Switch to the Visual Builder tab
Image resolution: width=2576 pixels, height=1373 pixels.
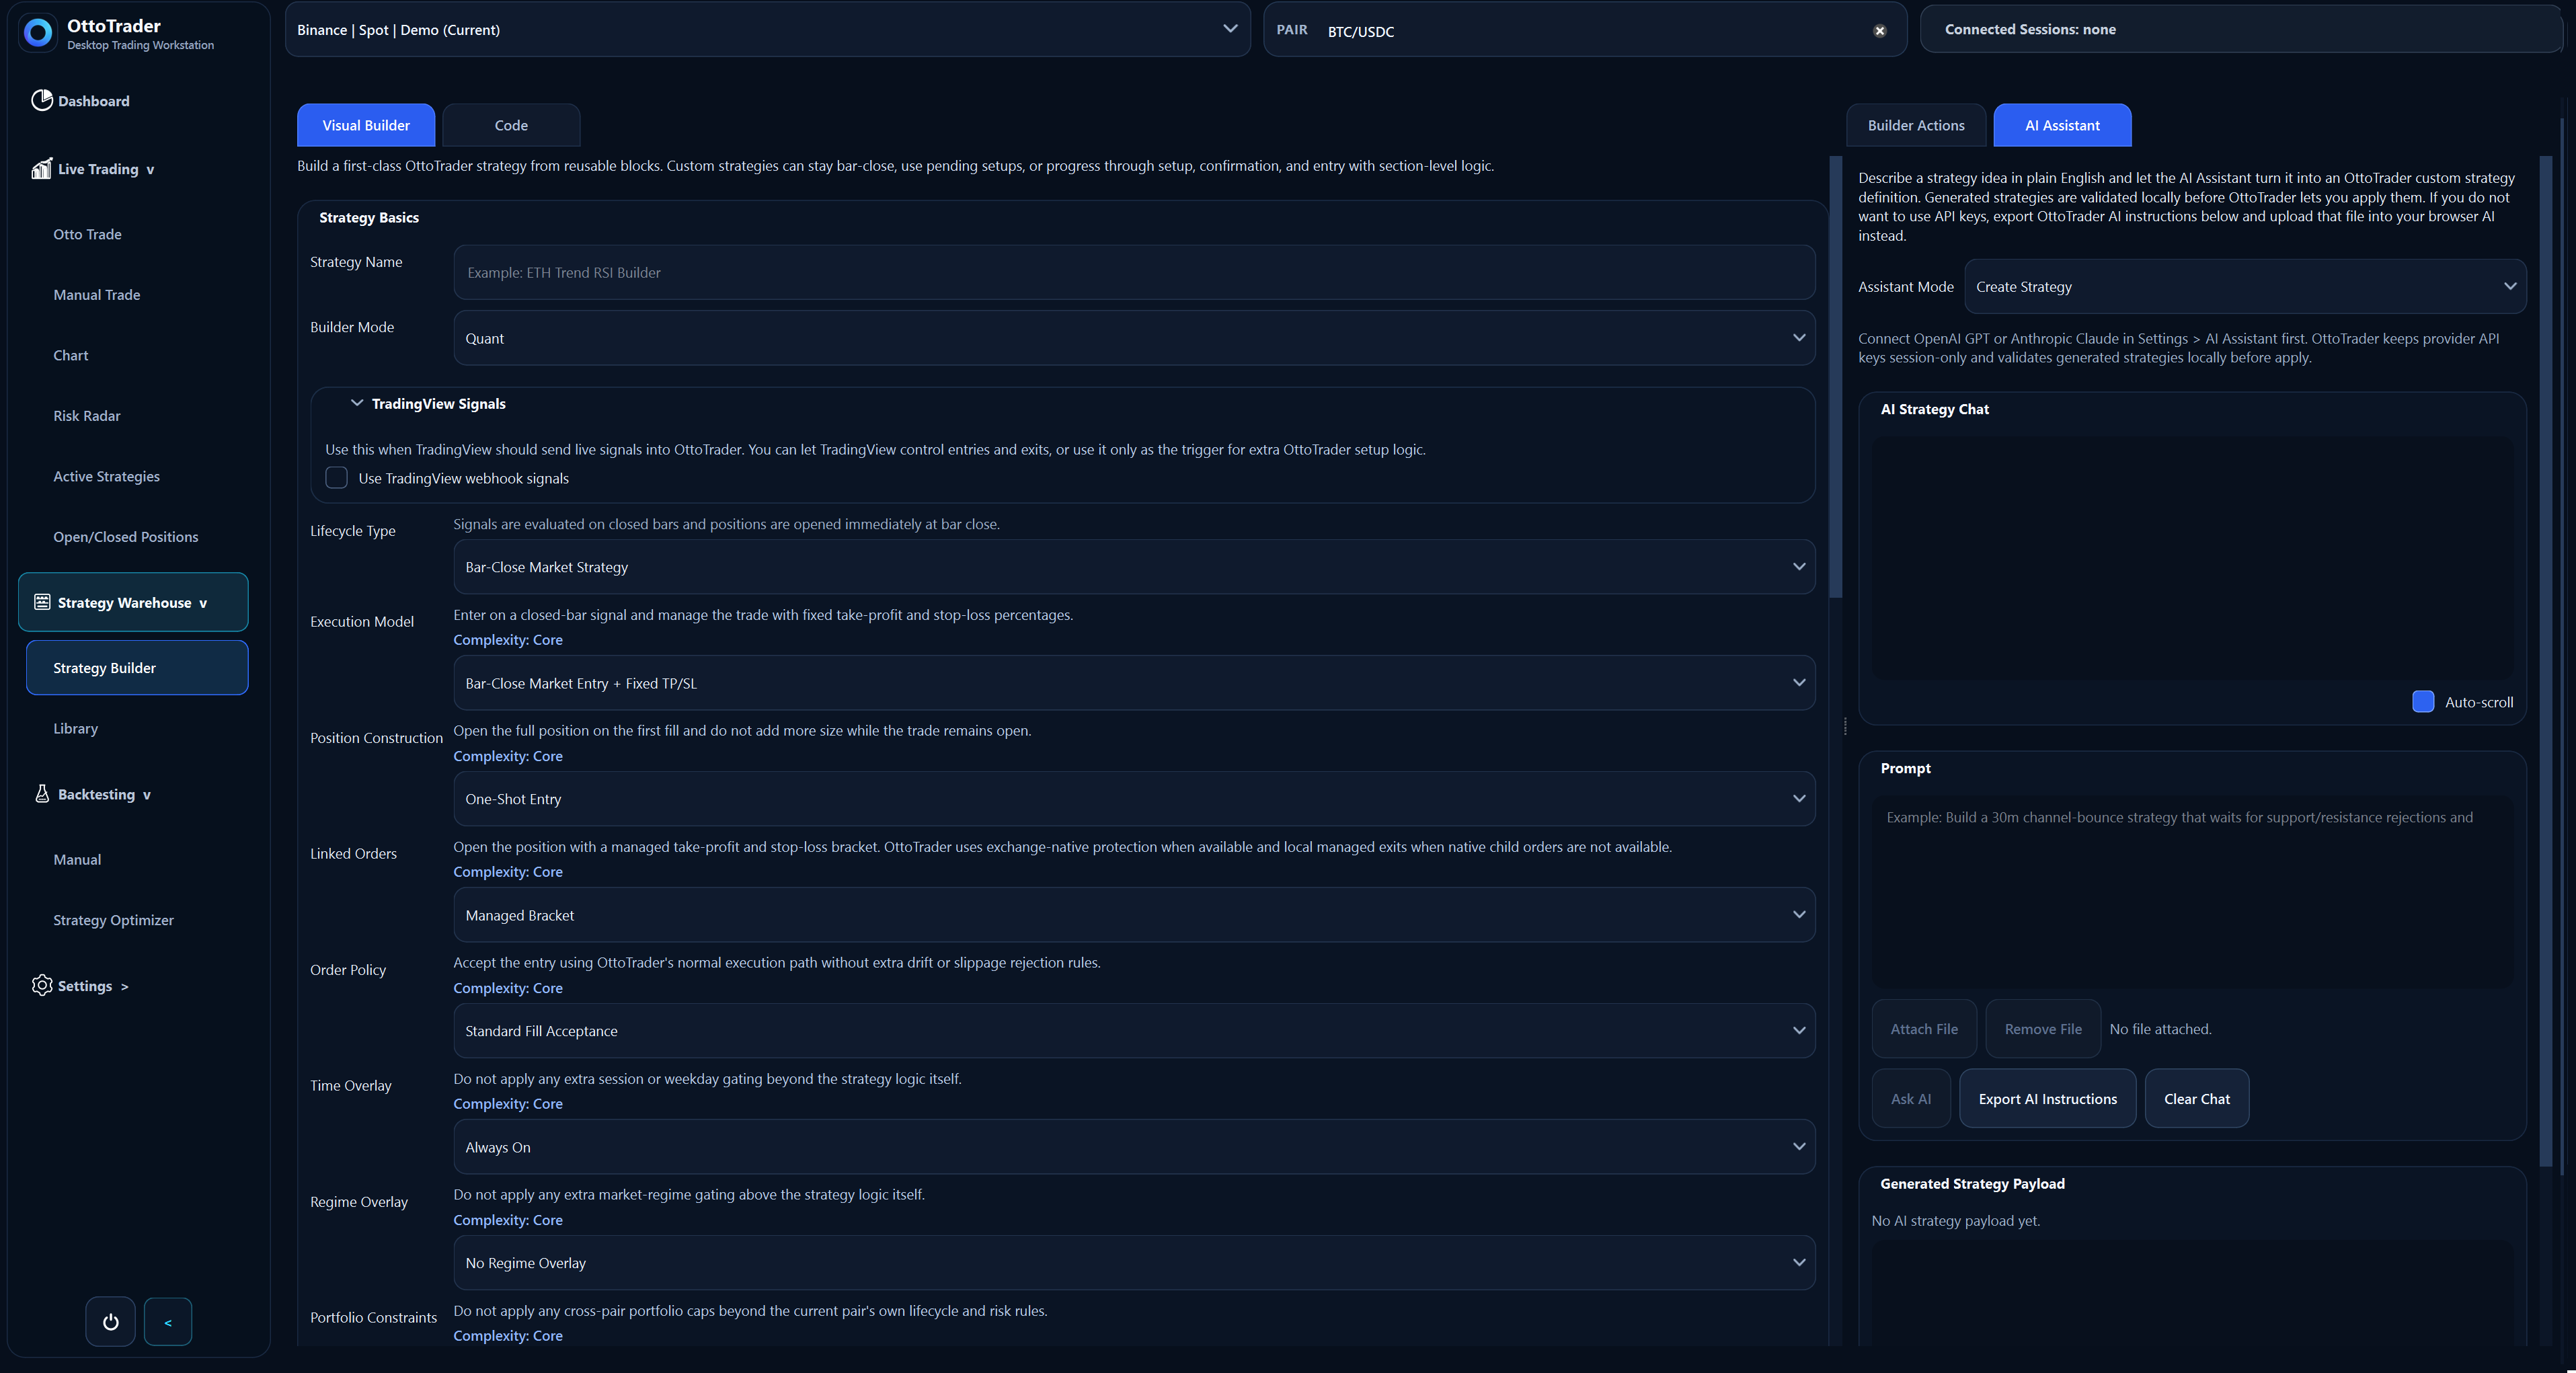[366, 125]
